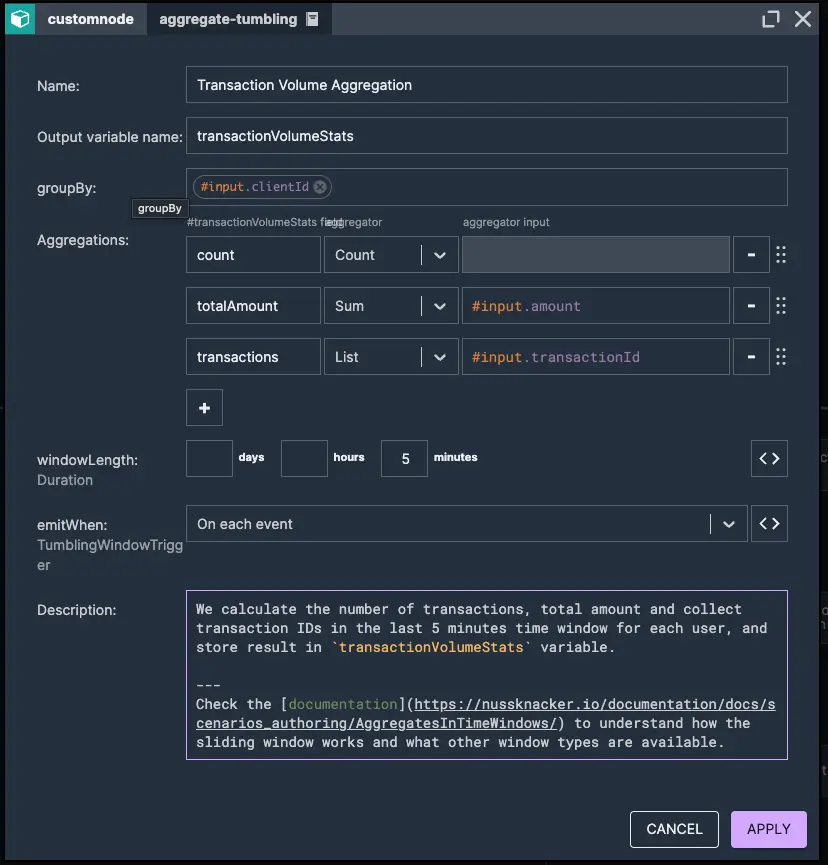Edit the 'count' field name input
828x865 pixels.
[x=253, y=255]
